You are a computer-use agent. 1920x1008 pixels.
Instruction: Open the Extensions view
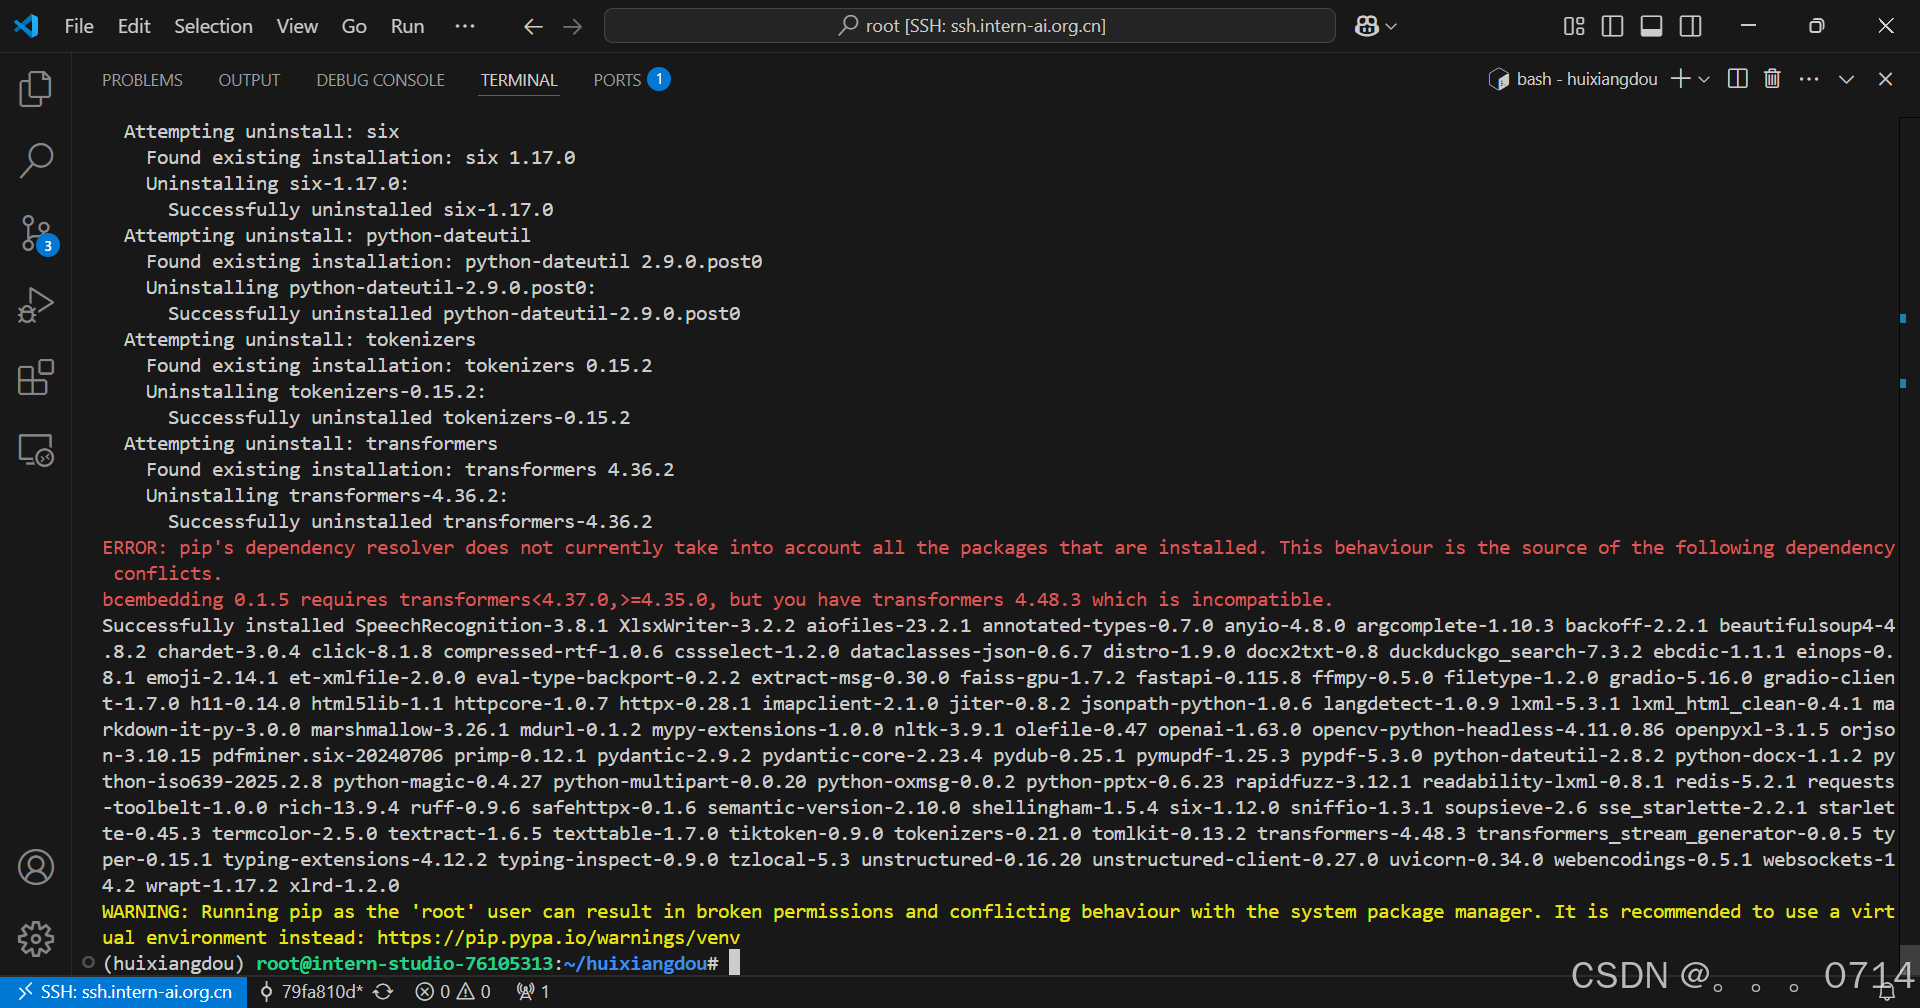(x=36, y=378)
